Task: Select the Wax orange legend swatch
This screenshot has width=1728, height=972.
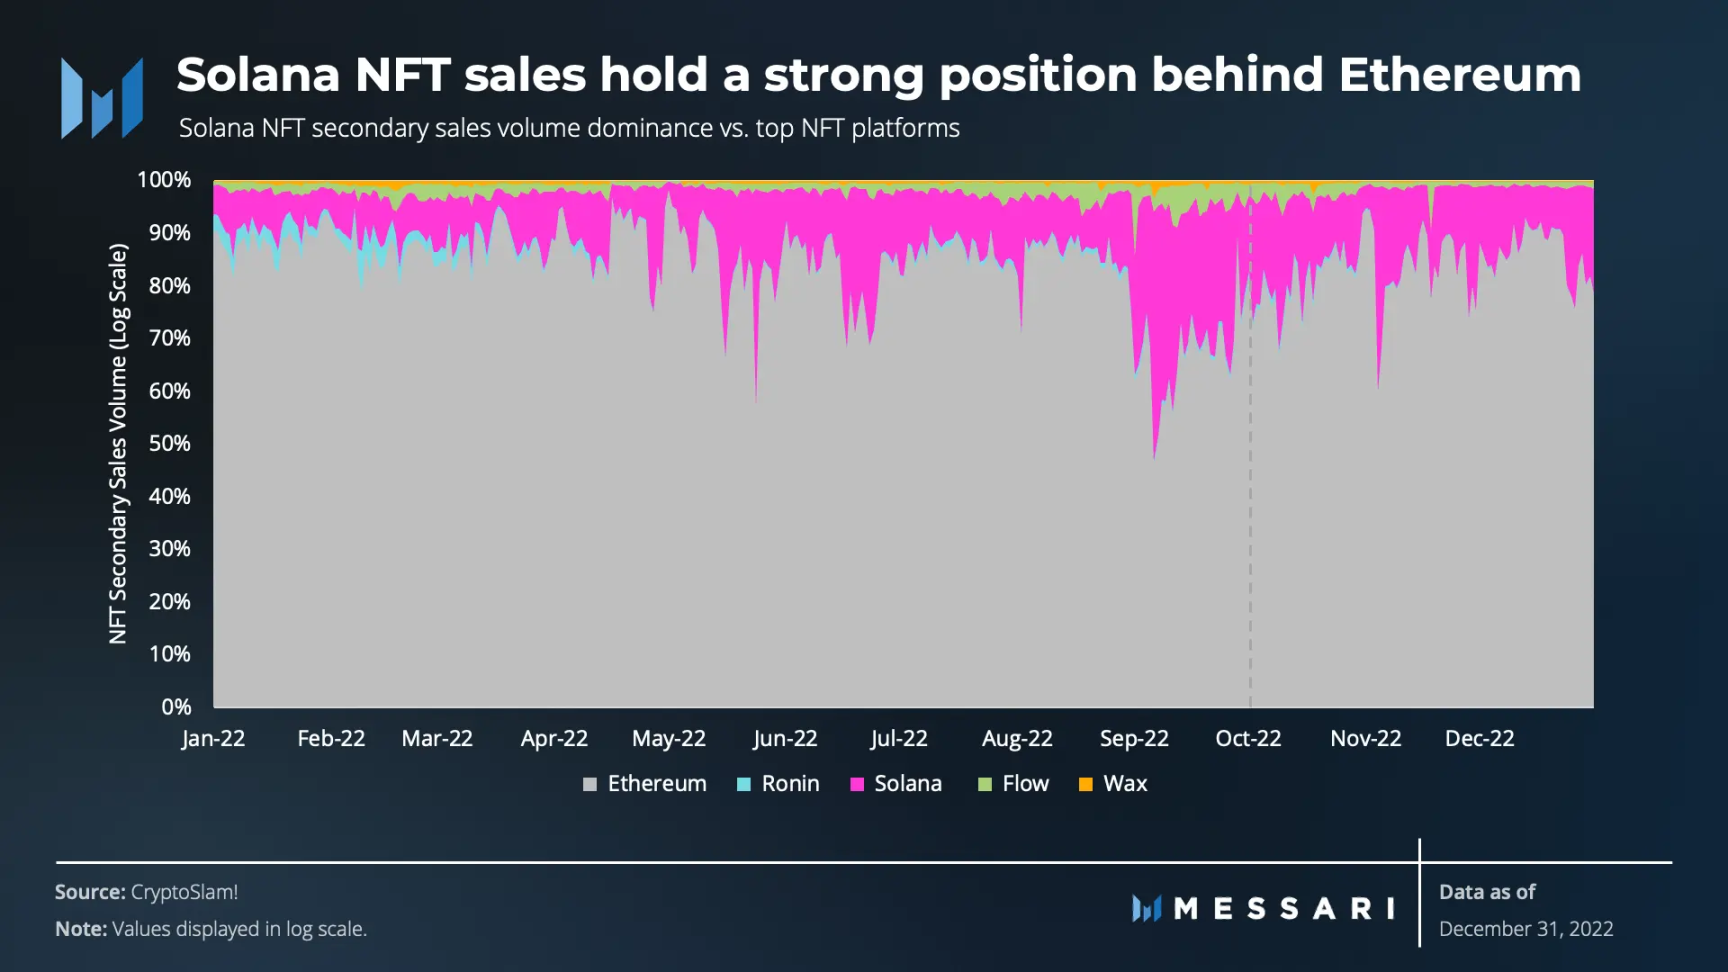Action: (1086, 785)
